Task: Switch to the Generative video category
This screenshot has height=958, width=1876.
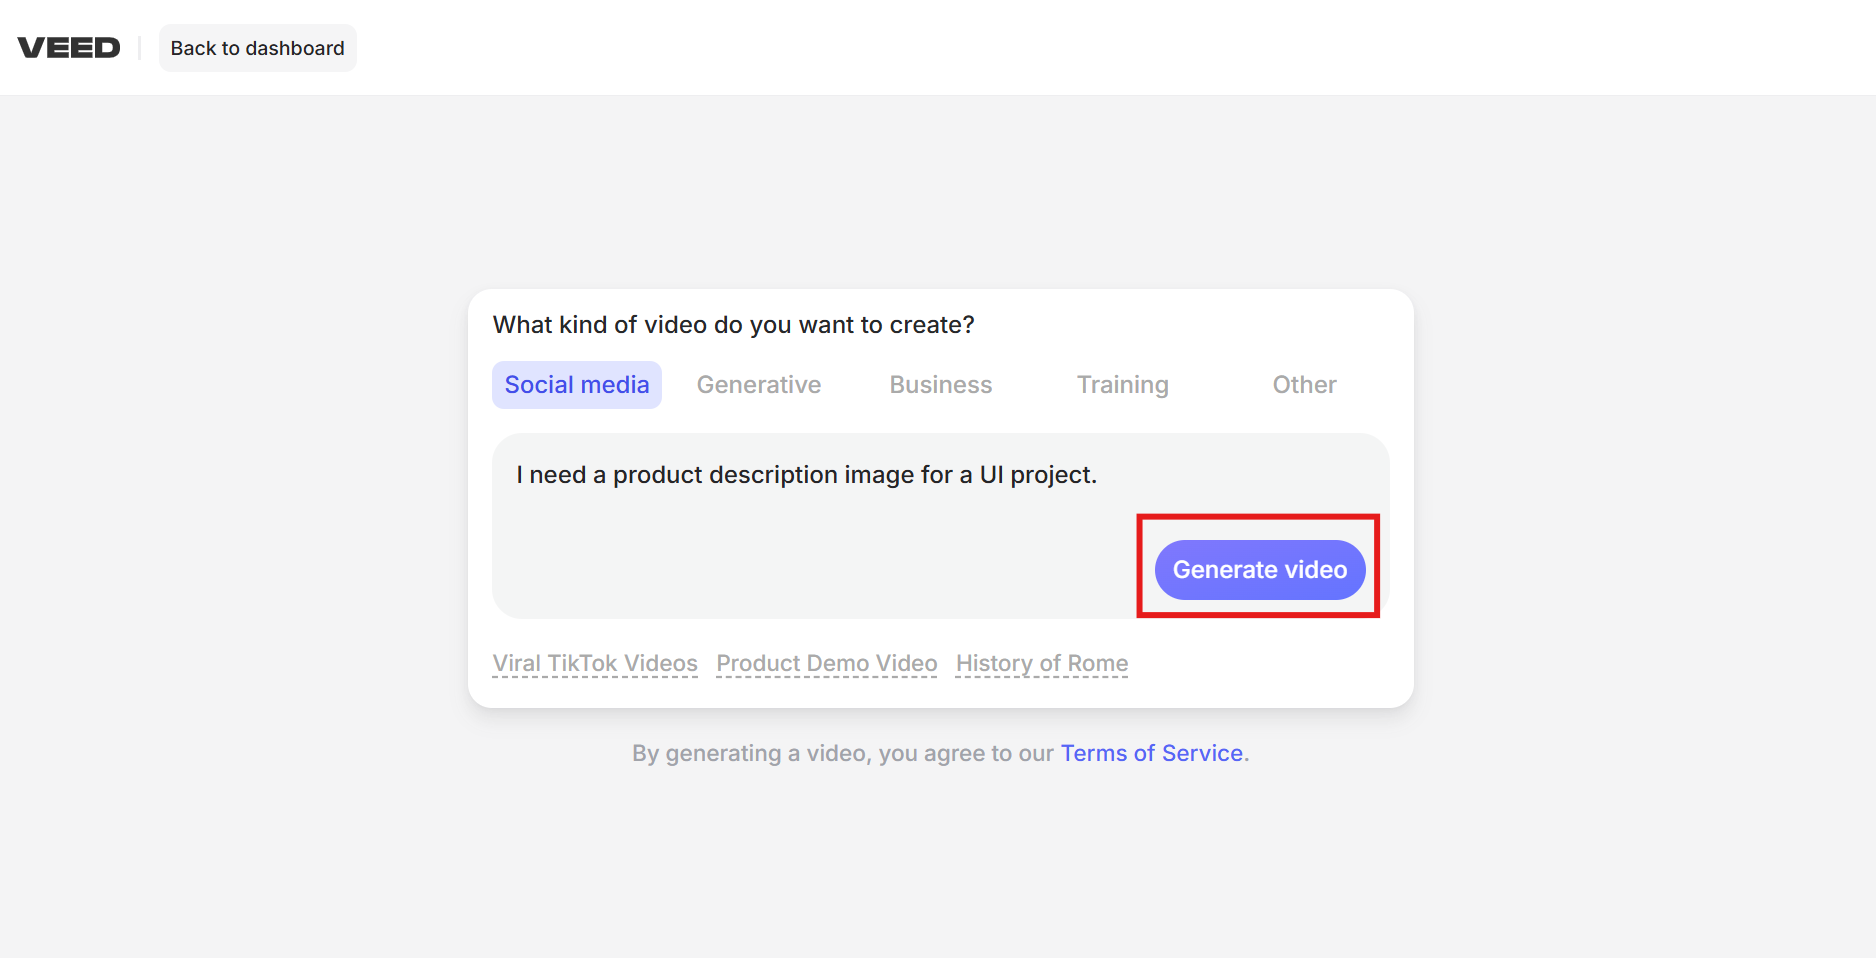Action: (x=759, y=384)
